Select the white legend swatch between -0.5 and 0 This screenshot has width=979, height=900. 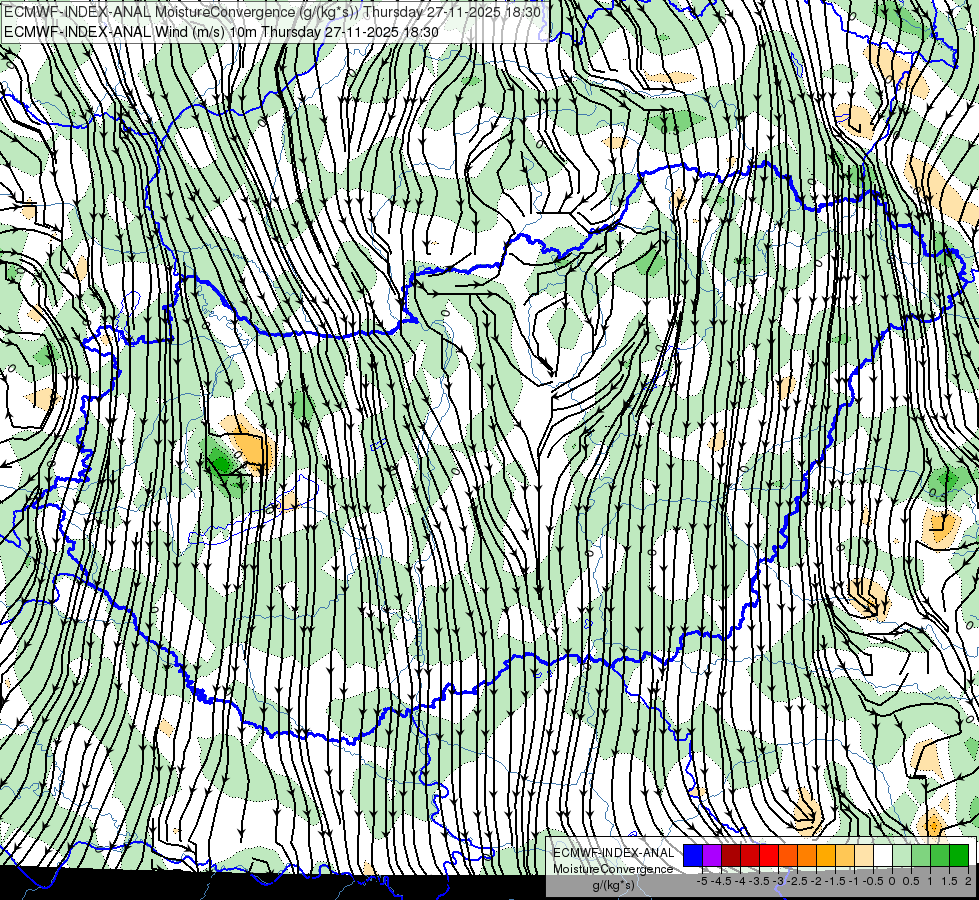[883, 855]
